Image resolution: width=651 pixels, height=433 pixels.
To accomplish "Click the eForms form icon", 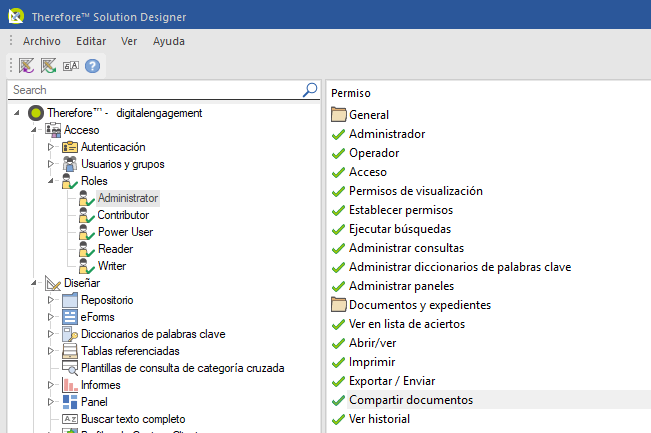I will tap(70, 317).
